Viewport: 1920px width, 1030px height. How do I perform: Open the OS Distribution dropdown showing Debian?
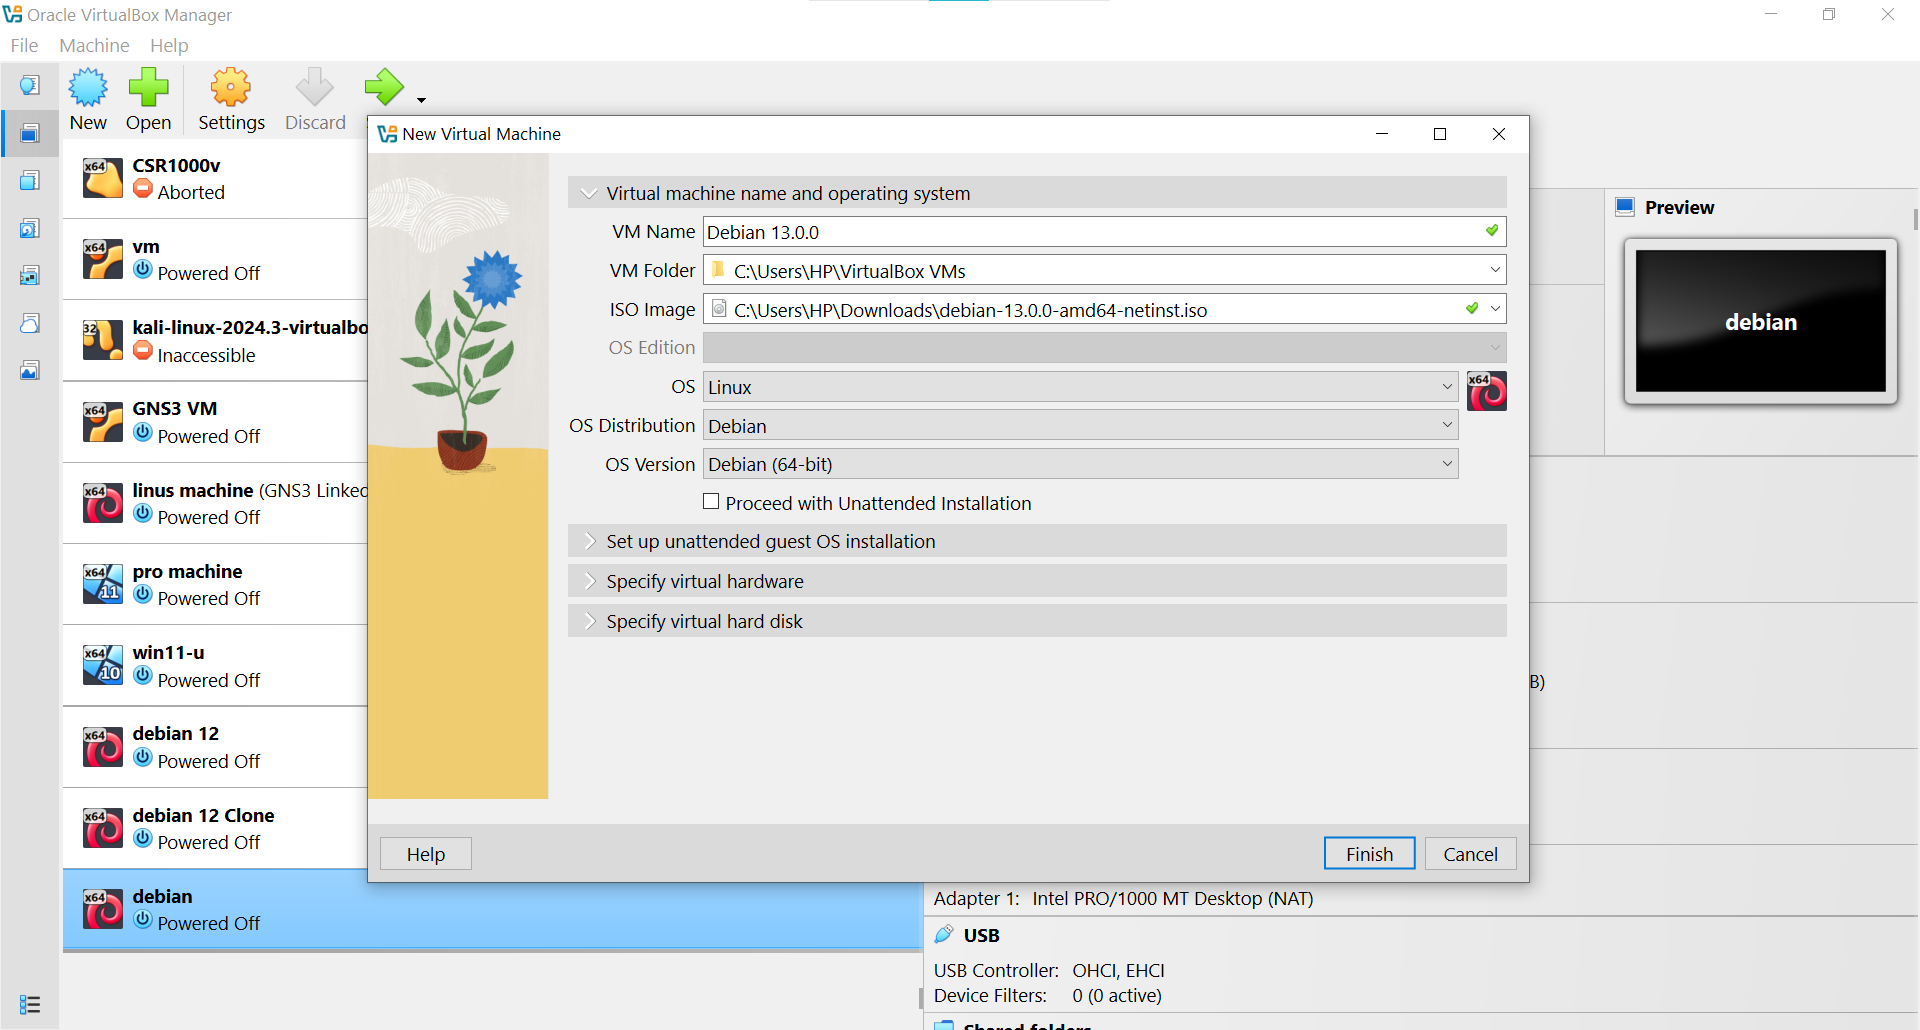(1081, 426)
